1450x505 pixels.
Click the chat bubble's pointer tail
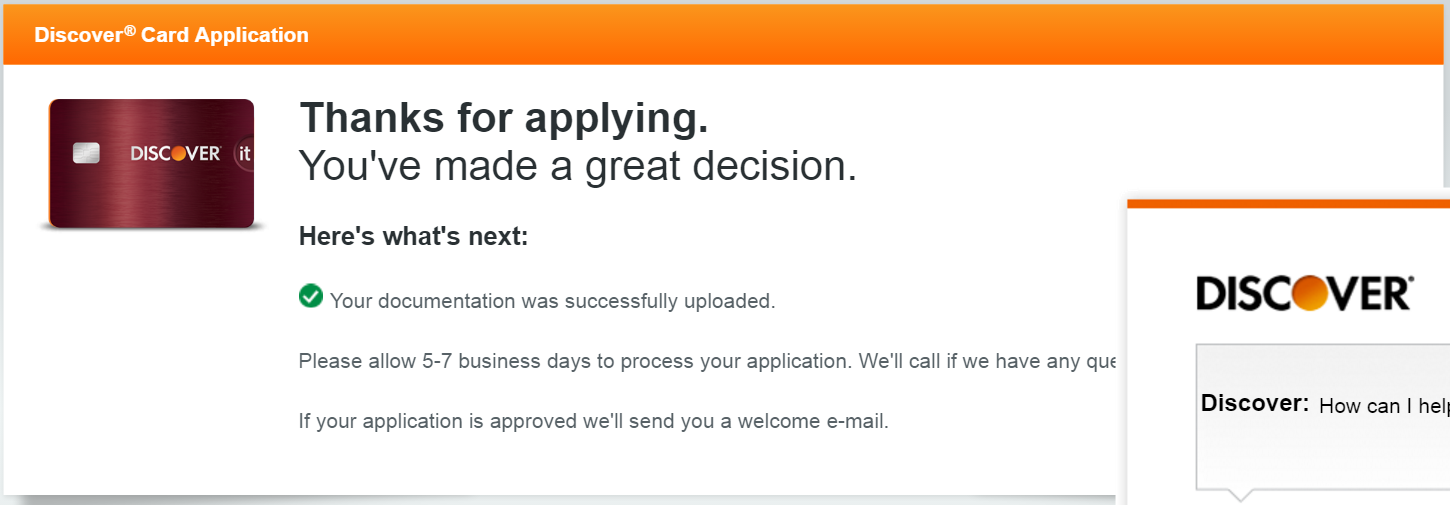[x=1239, y=493]
